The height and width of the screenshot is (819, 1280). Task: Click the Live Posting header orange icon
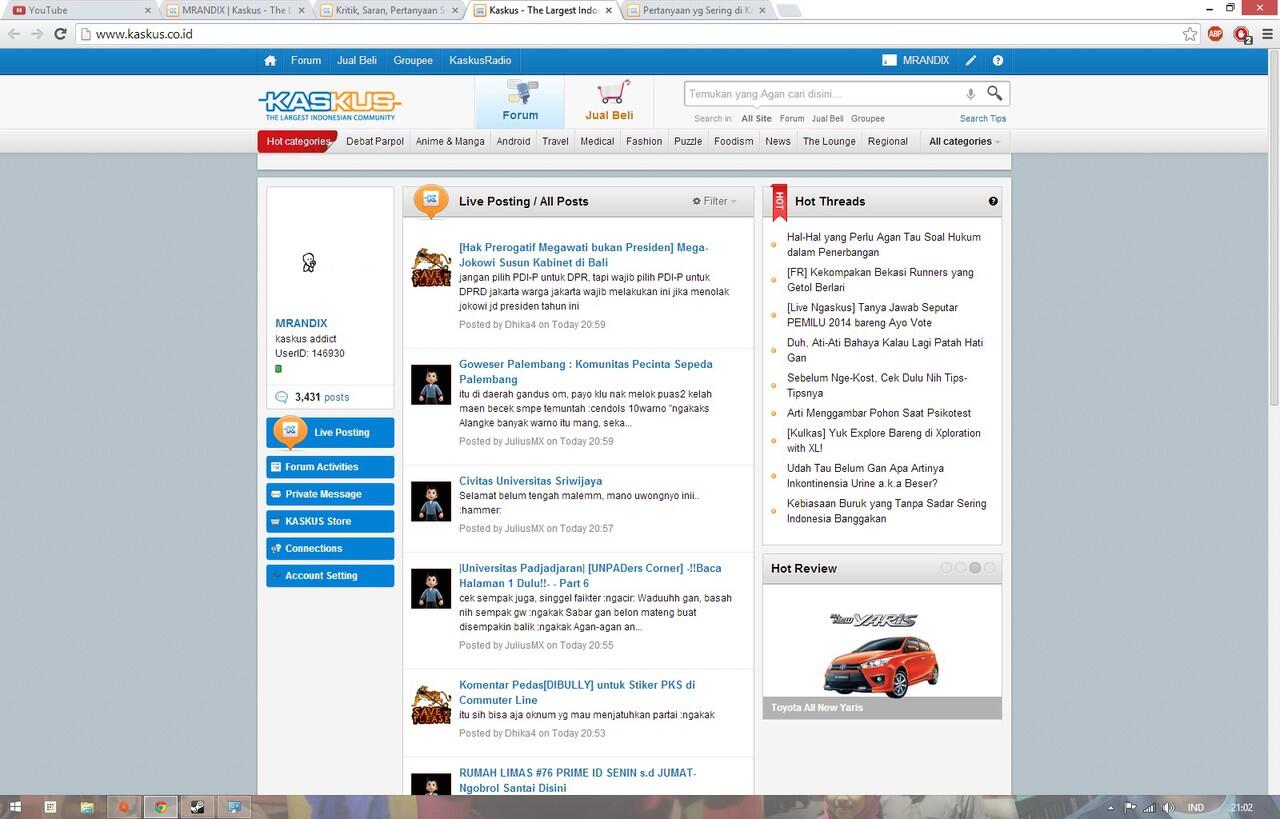point(431,201)
